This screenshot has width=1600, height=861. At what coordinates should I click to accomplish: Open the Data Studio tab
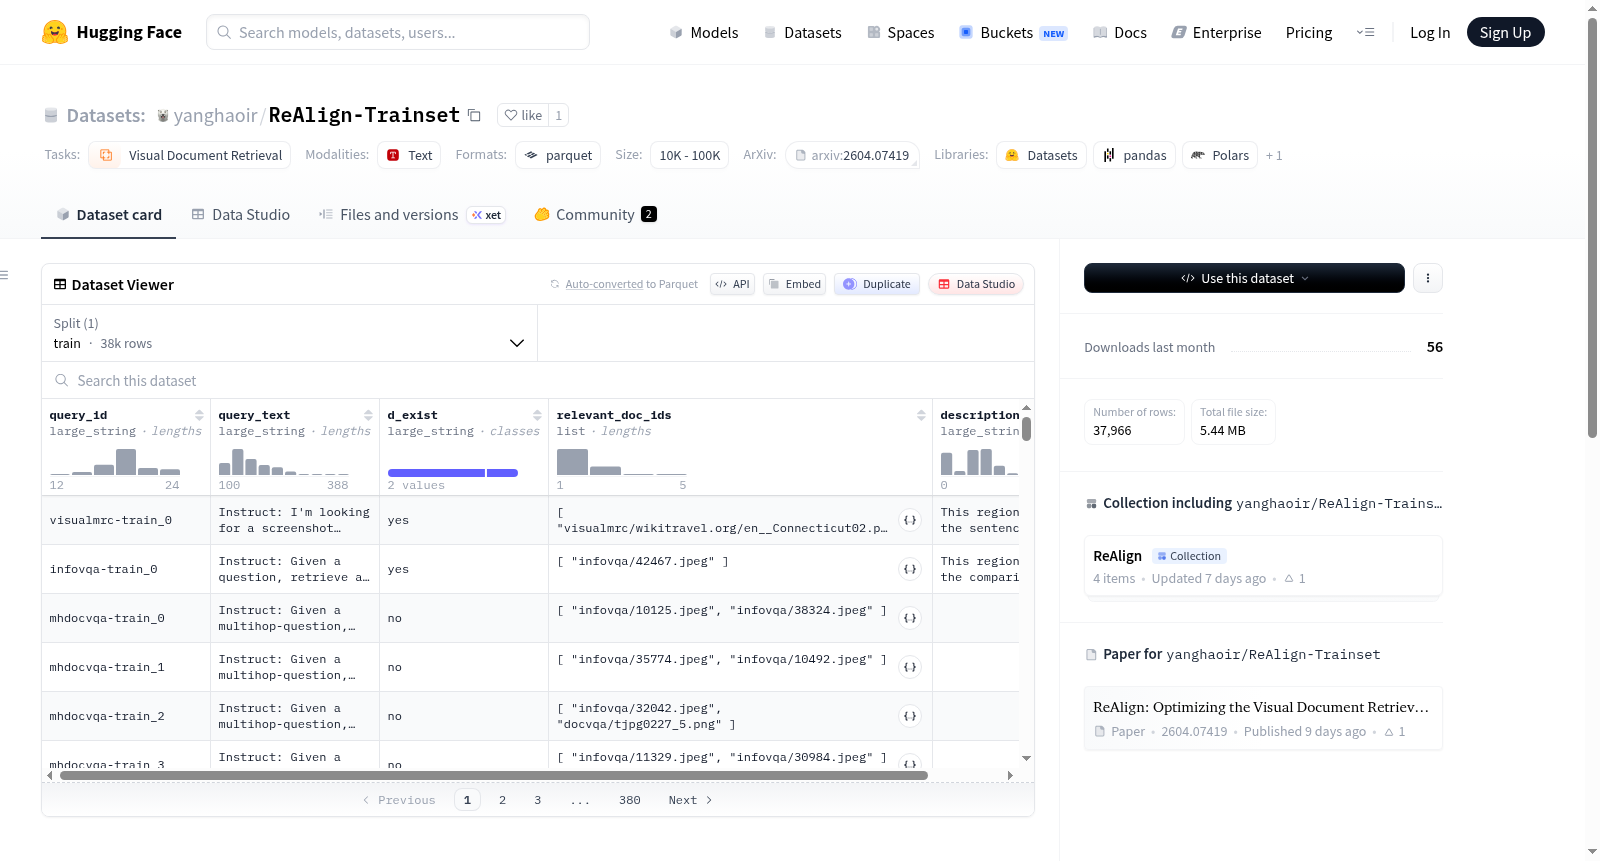pyautogui.click(x=241, y=214)
